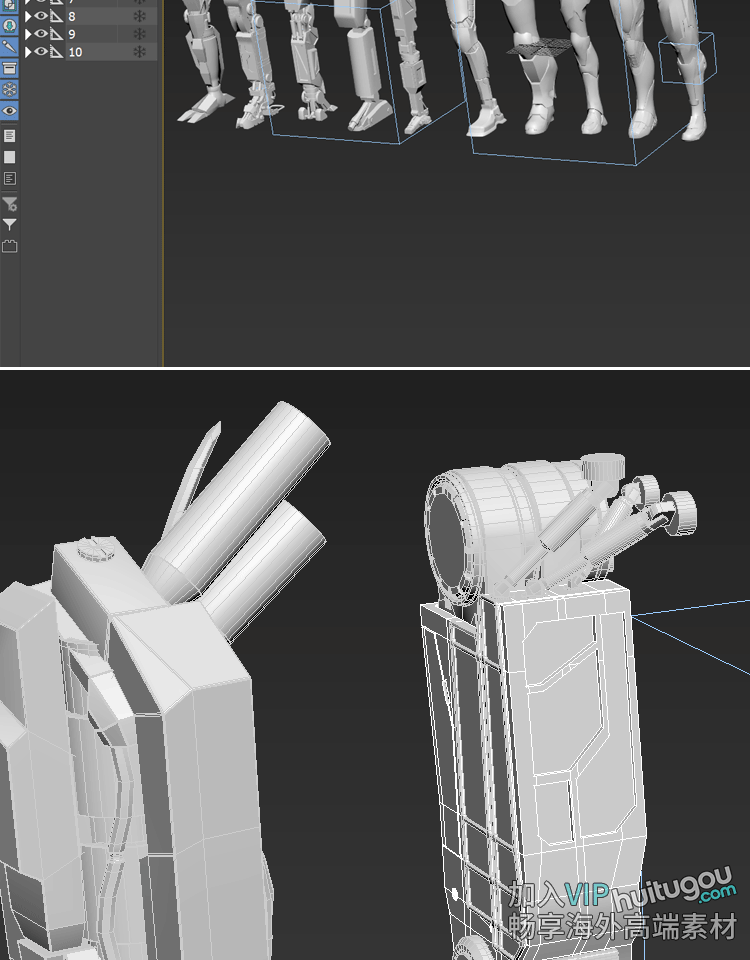
Task: Click the Display None blank square icon
Action: (x=9, y=157)
